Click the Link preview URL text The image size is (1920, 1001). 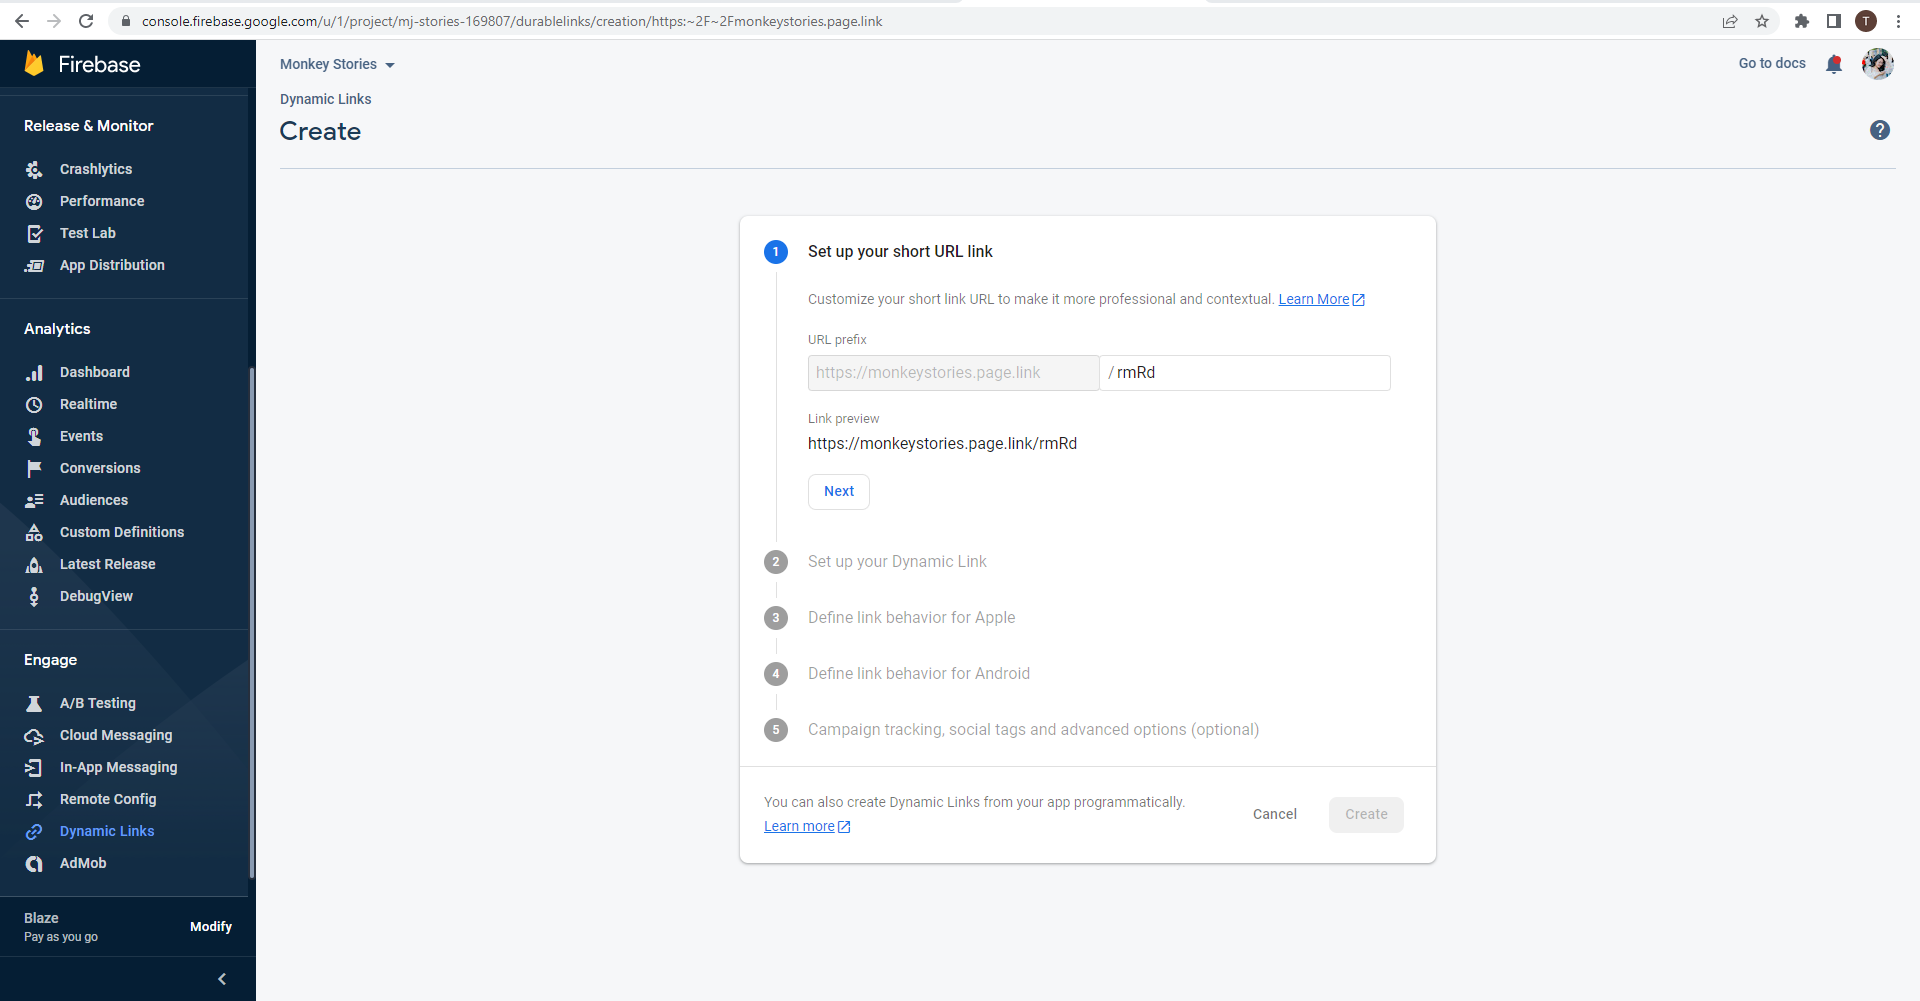942,443
